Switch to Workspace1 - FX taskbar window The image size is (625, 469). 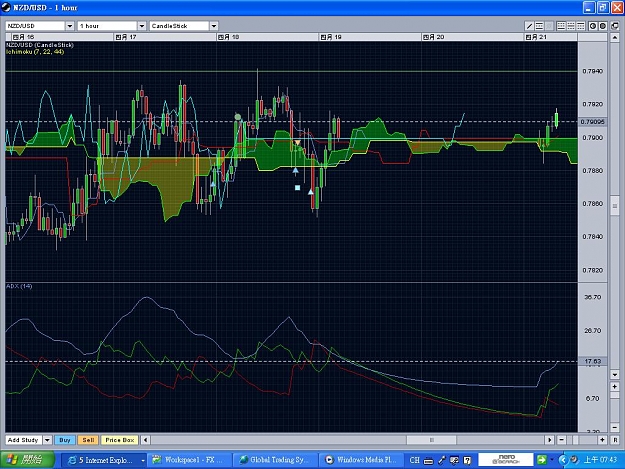[189, 460]
